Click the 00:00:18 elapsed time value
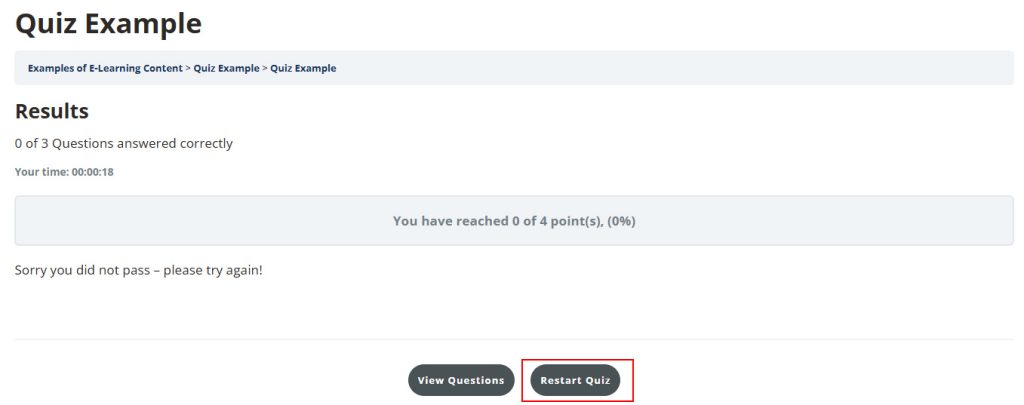 pos(92,172)
